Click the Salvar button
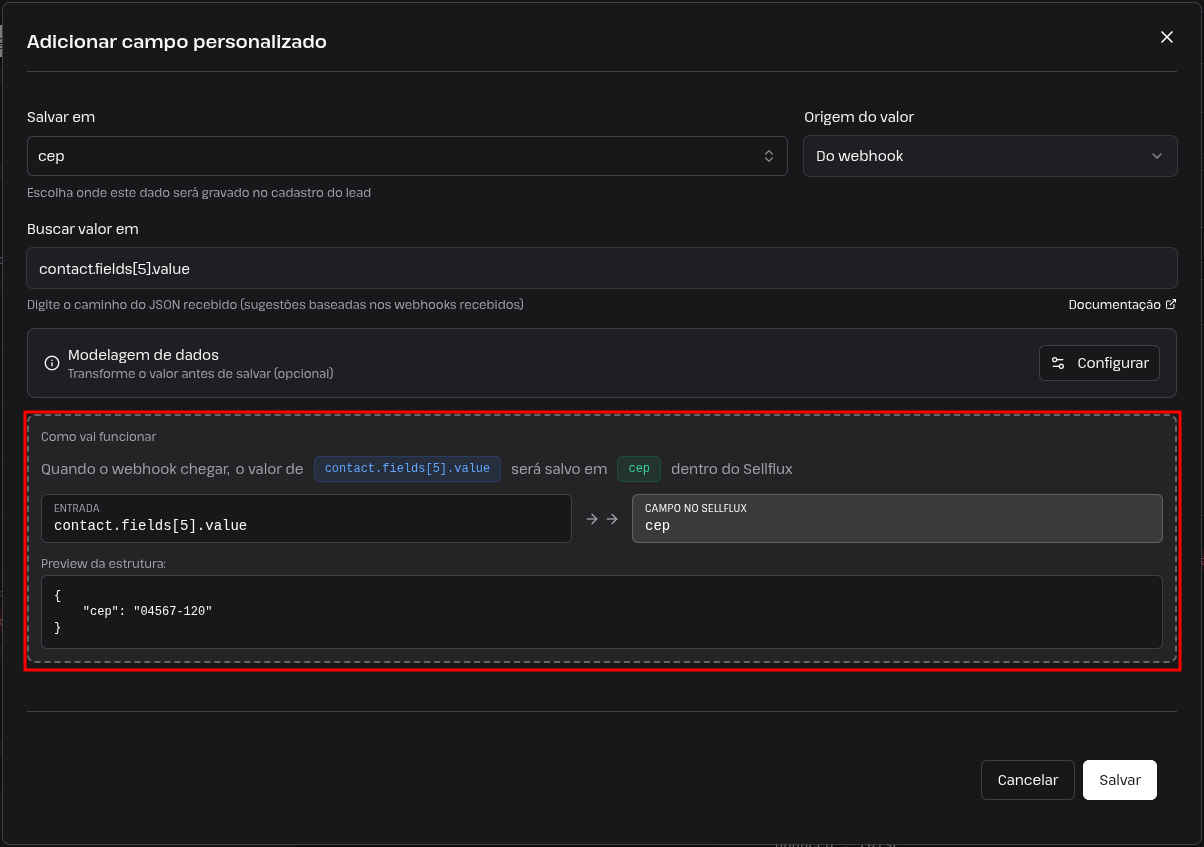 pos(1120,780)
